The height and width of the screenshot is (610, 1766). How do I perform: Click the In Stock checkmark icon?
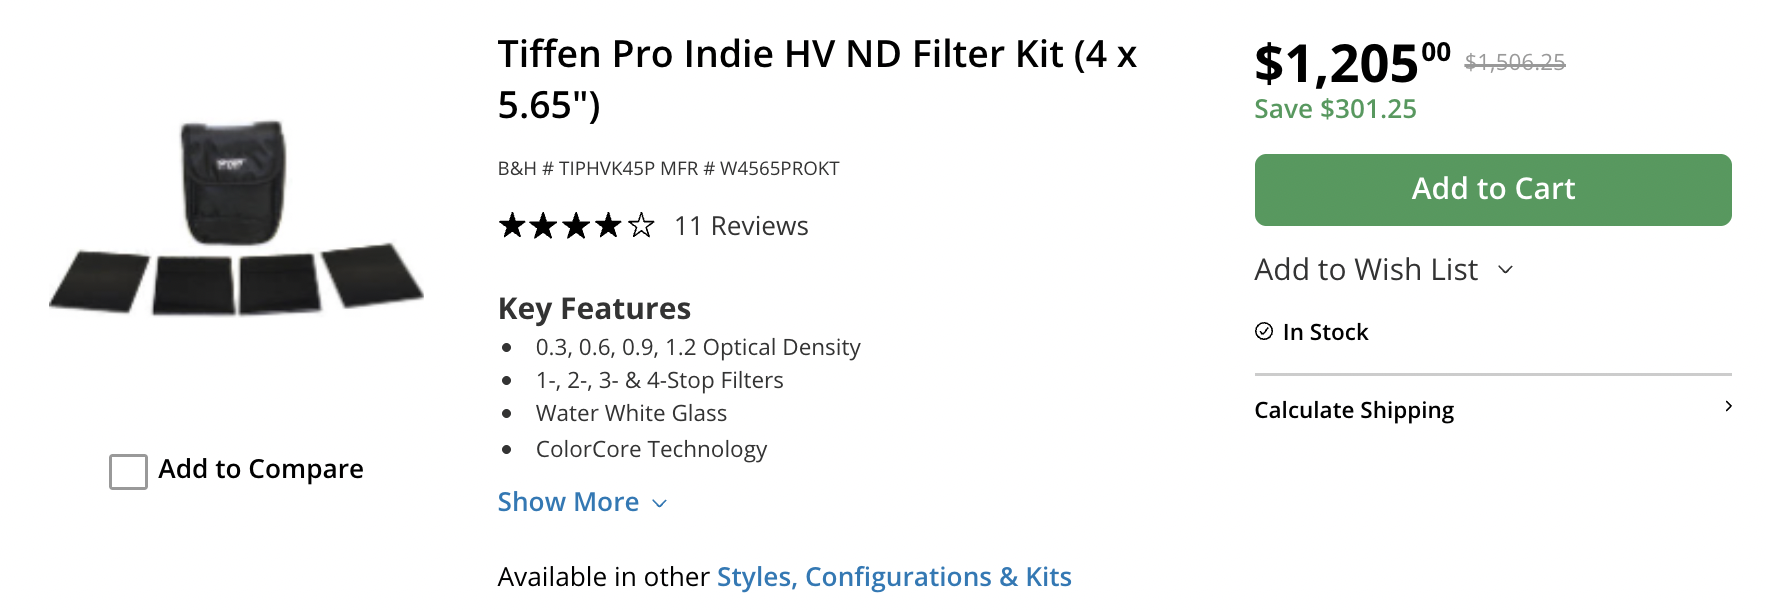pyautogui.click(x=1264, y=332)
